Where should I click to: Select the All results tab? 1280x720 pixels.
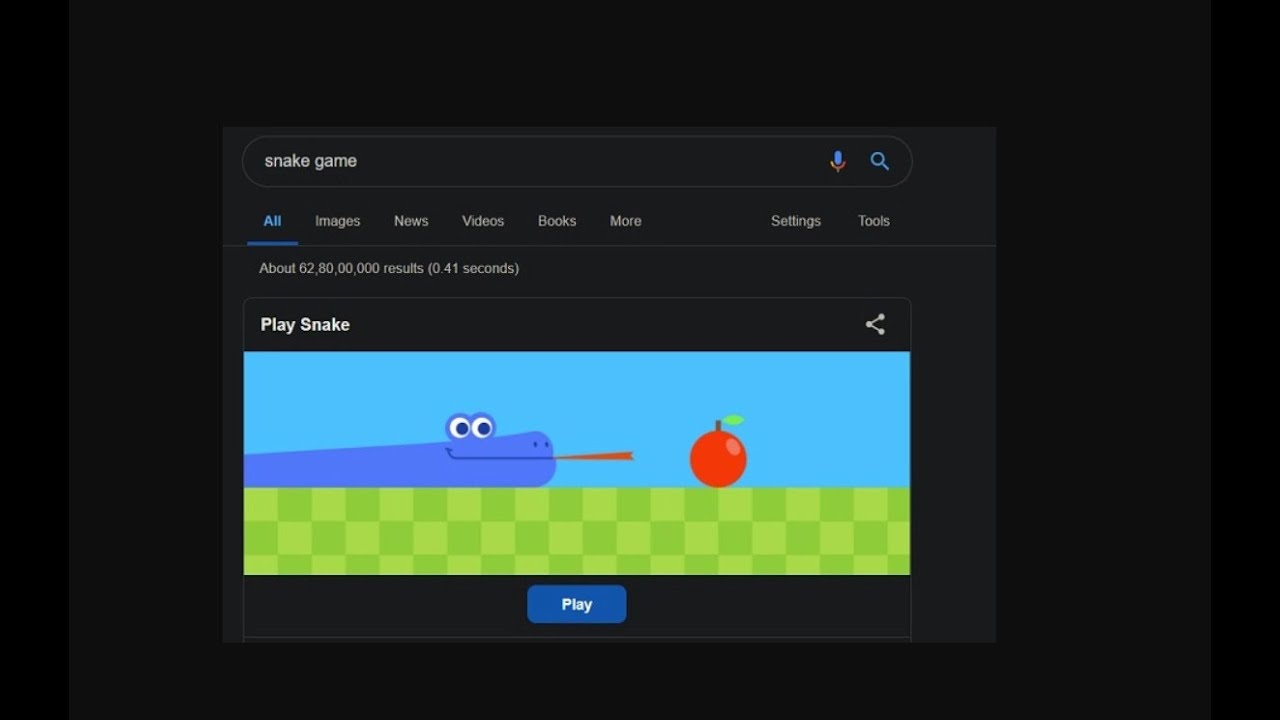272,221
